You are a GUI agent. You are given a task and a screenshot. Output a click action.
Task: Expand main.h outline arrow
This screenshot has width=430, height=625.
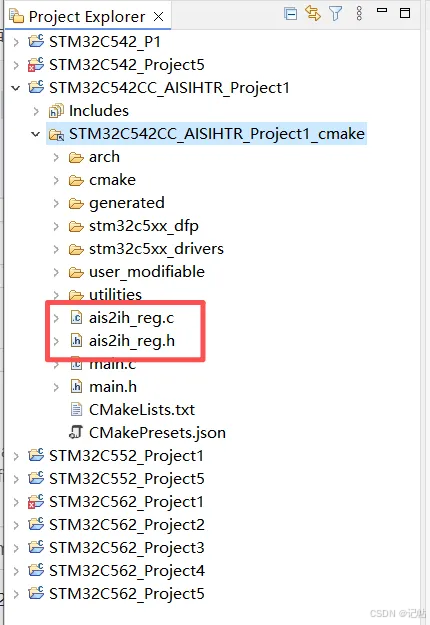[56, 387]
